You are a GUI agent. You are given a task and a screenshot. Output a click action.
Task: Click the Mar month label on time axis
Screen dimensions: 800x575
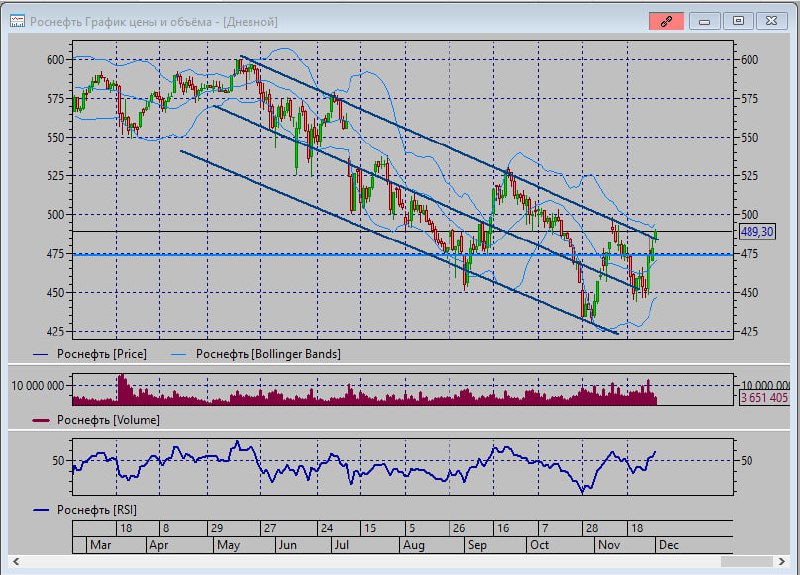point(101,545)
